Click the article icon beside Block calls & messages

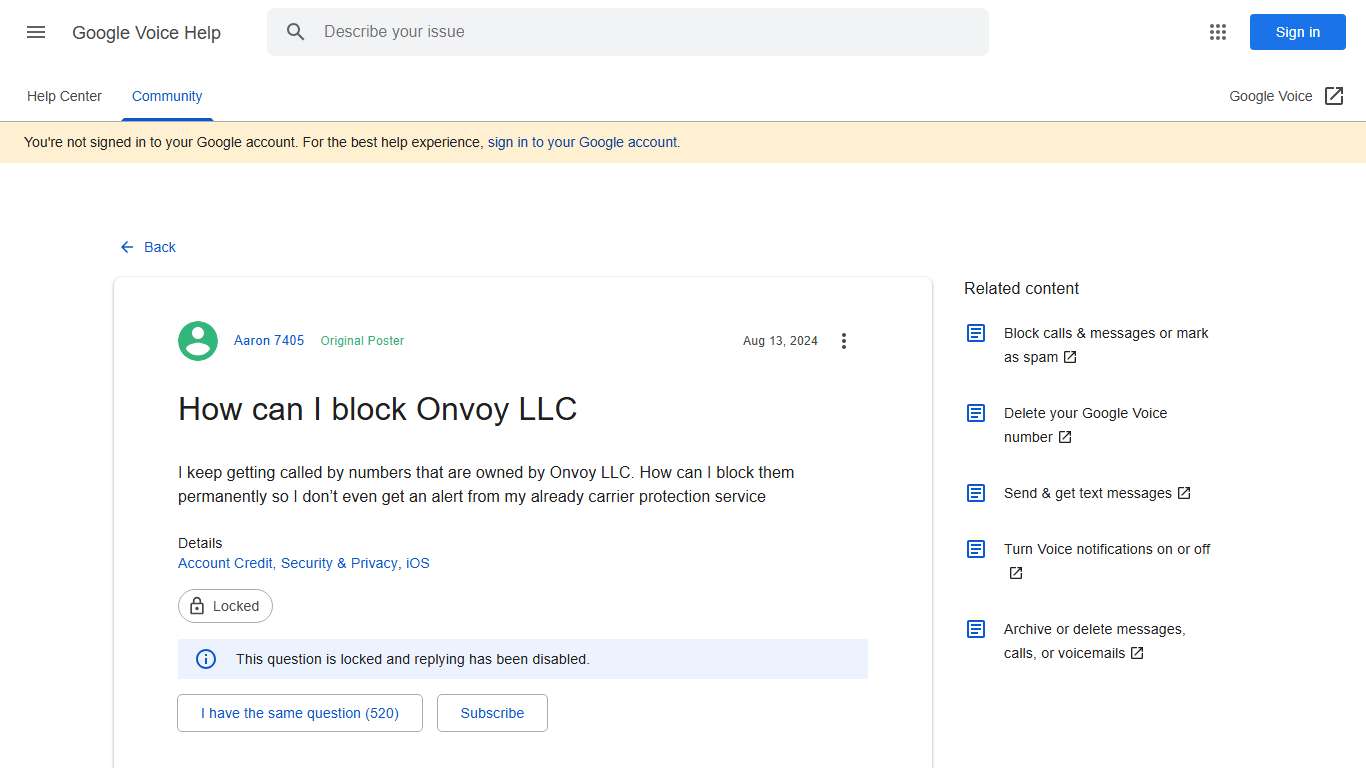[975, 333]
